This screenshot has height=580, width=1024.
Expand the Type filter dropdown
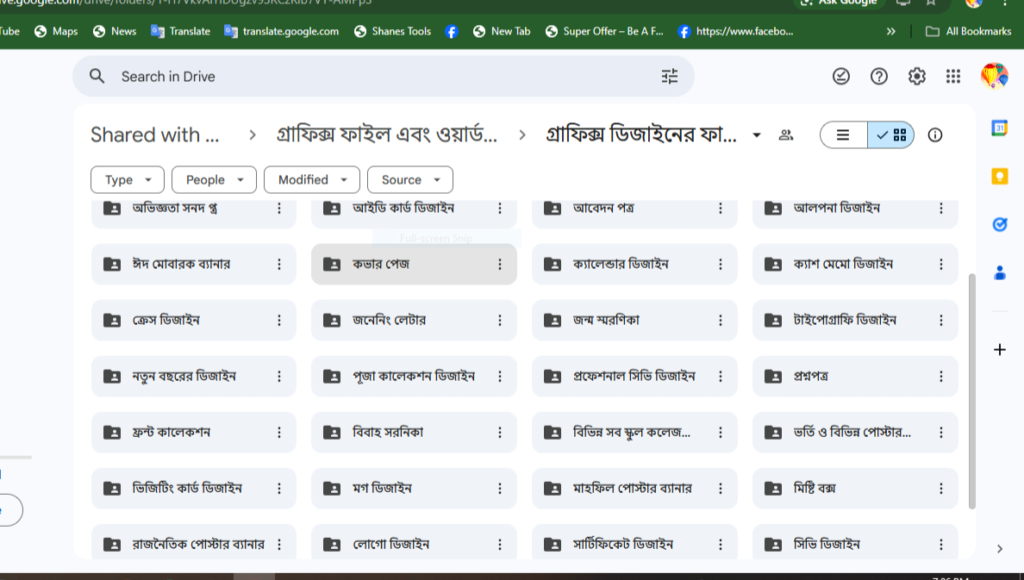[x=127, y=180]
